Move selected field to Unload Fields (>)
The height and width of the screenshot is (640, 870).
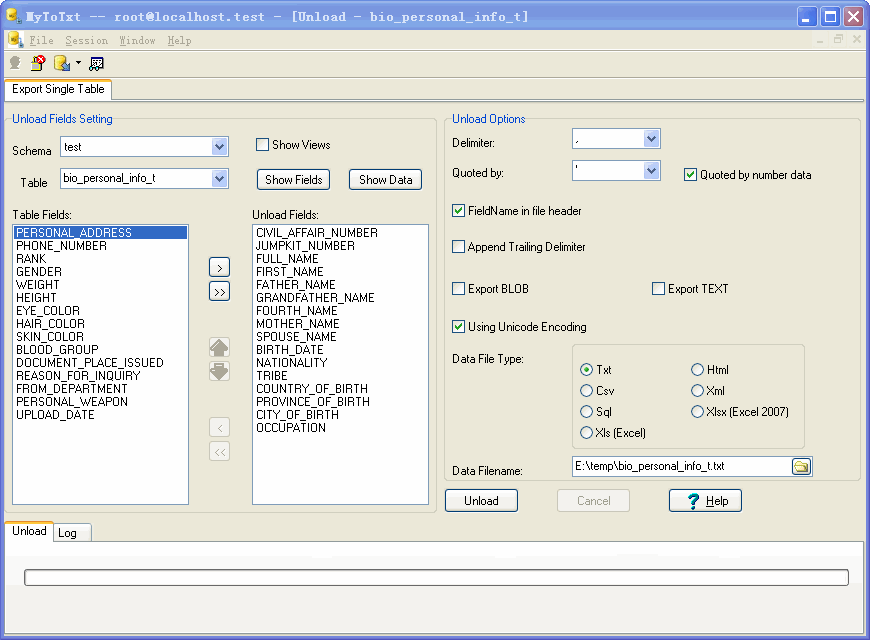(x=220, y=268)
